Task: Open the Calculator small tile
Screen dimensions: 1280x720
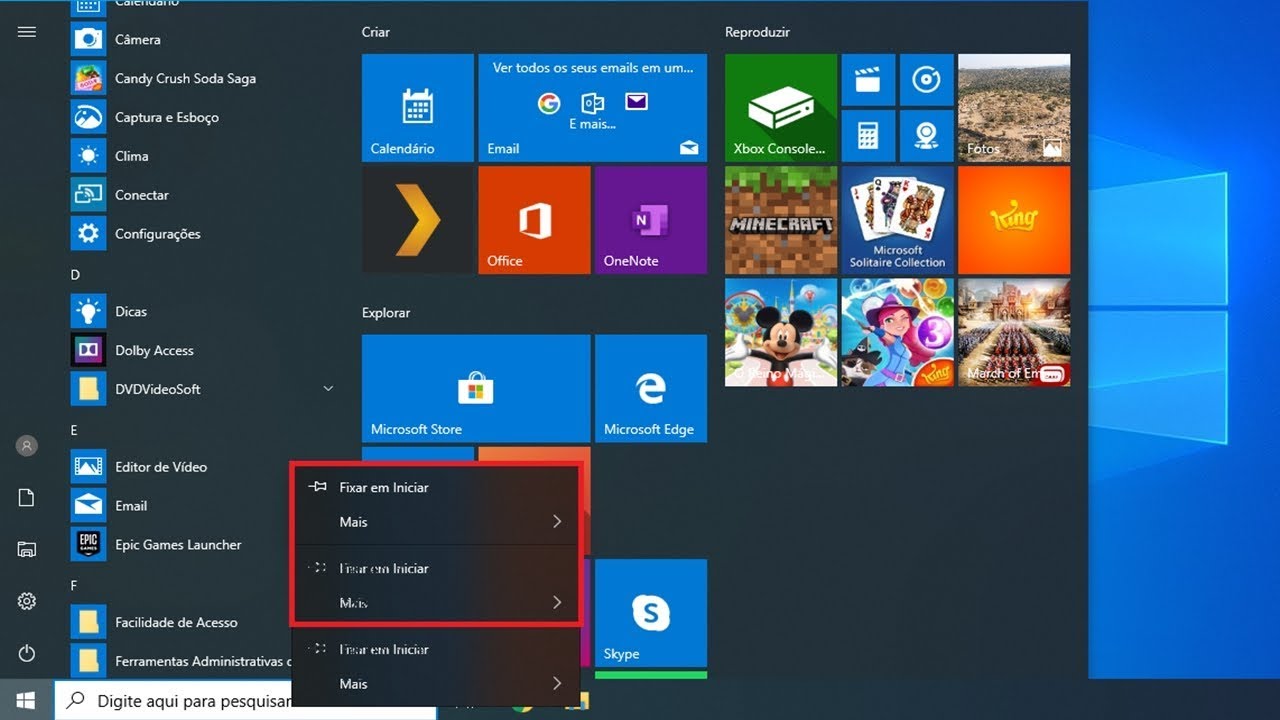Action: [x=868, y=136]
